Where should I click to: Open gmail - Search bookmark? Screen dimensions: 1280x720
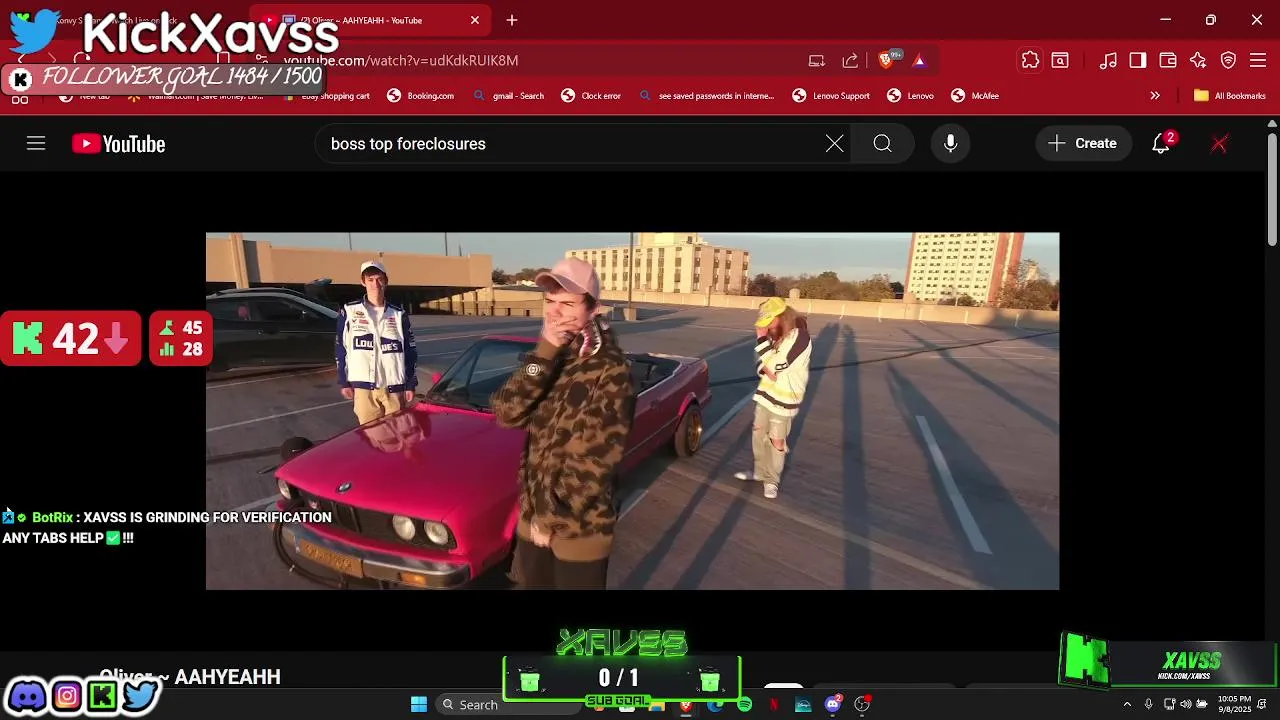(x=509, y=96)
